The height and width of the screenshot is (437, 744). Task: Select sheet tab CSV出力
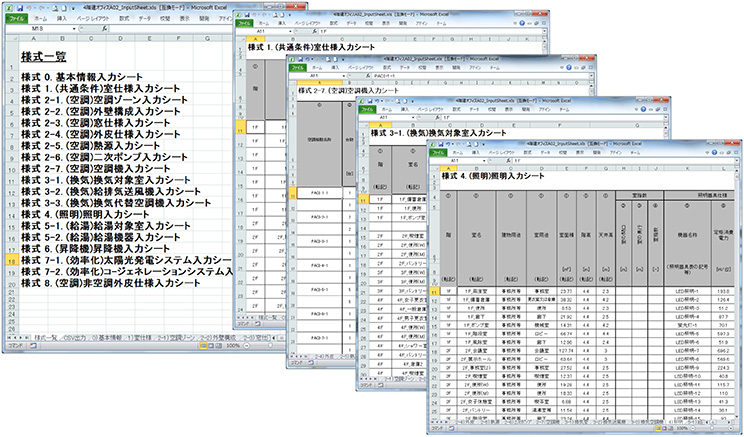[x=75, y=337]
